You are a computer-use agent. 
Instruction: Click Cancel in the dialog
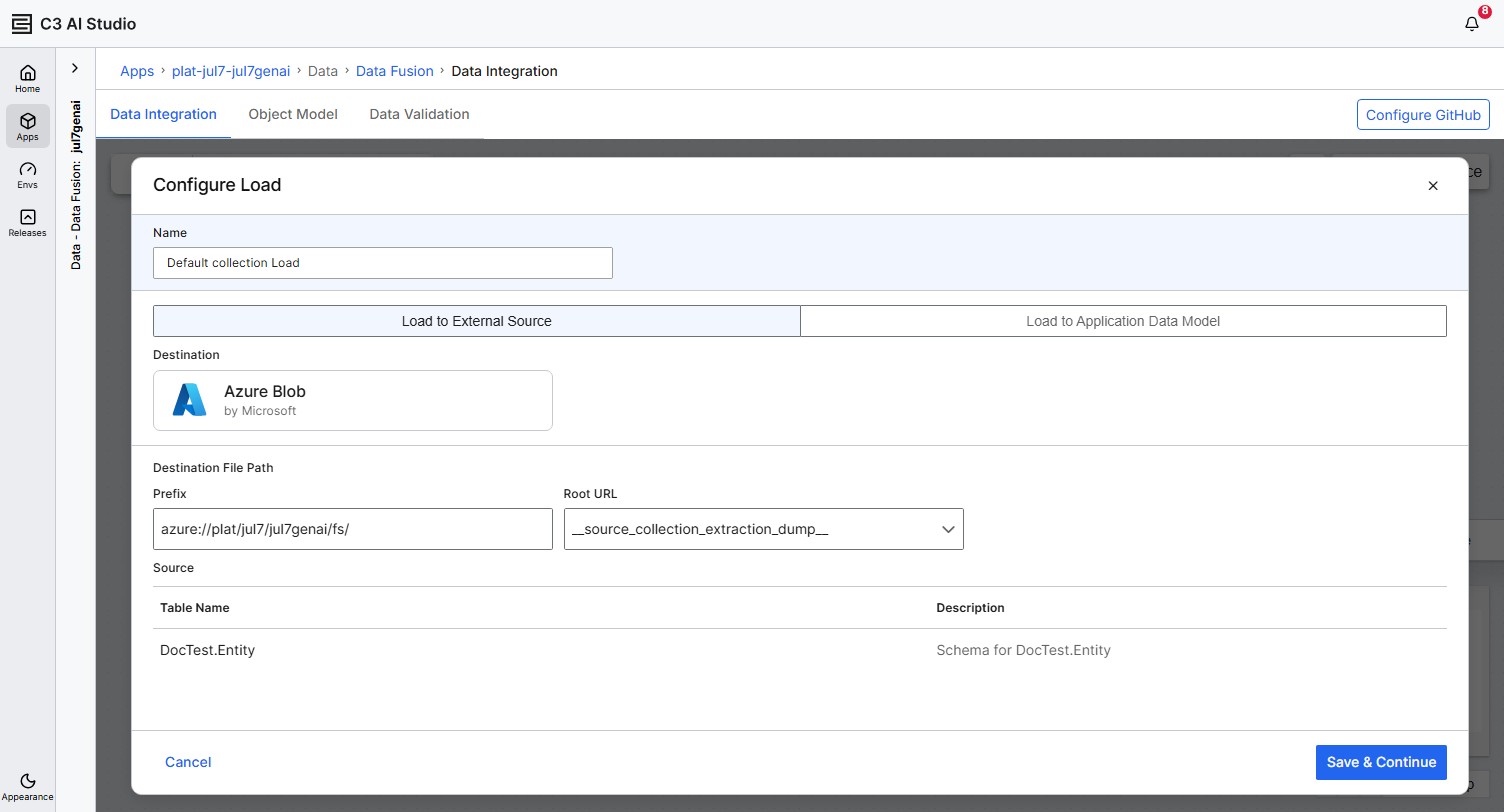pyautogui.click(x=188, y=762)
